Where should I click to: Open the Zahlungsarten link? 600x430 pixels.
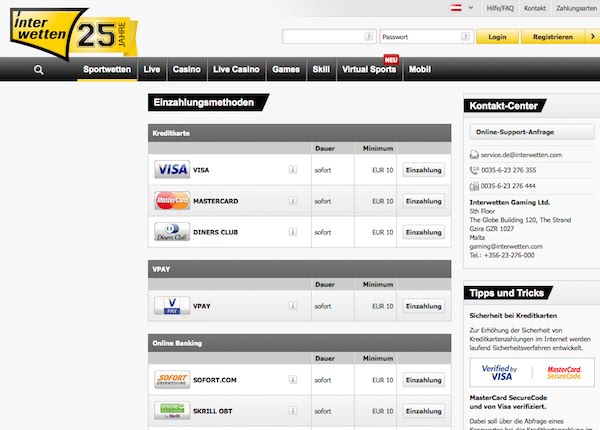tap(576, 8)
